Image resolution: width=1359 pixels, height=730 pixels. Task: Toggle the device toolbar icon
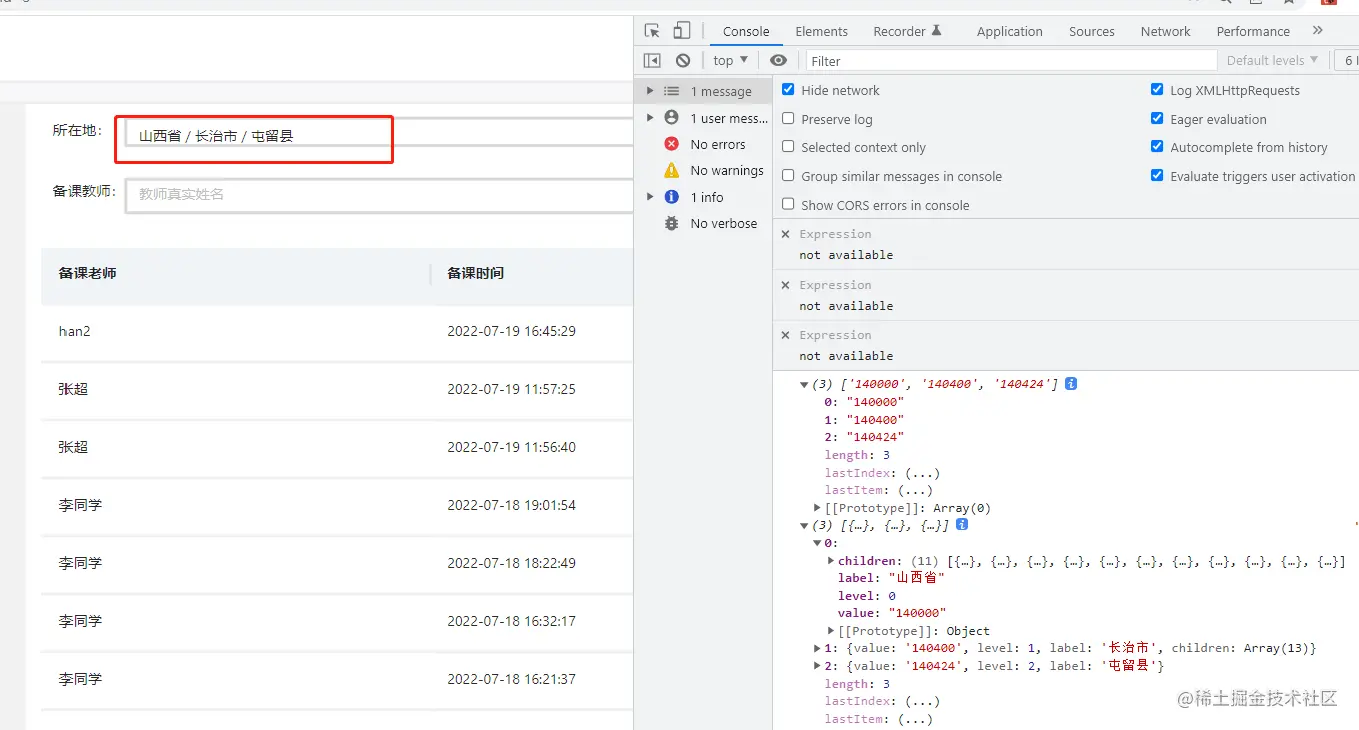tap(681, 31)
